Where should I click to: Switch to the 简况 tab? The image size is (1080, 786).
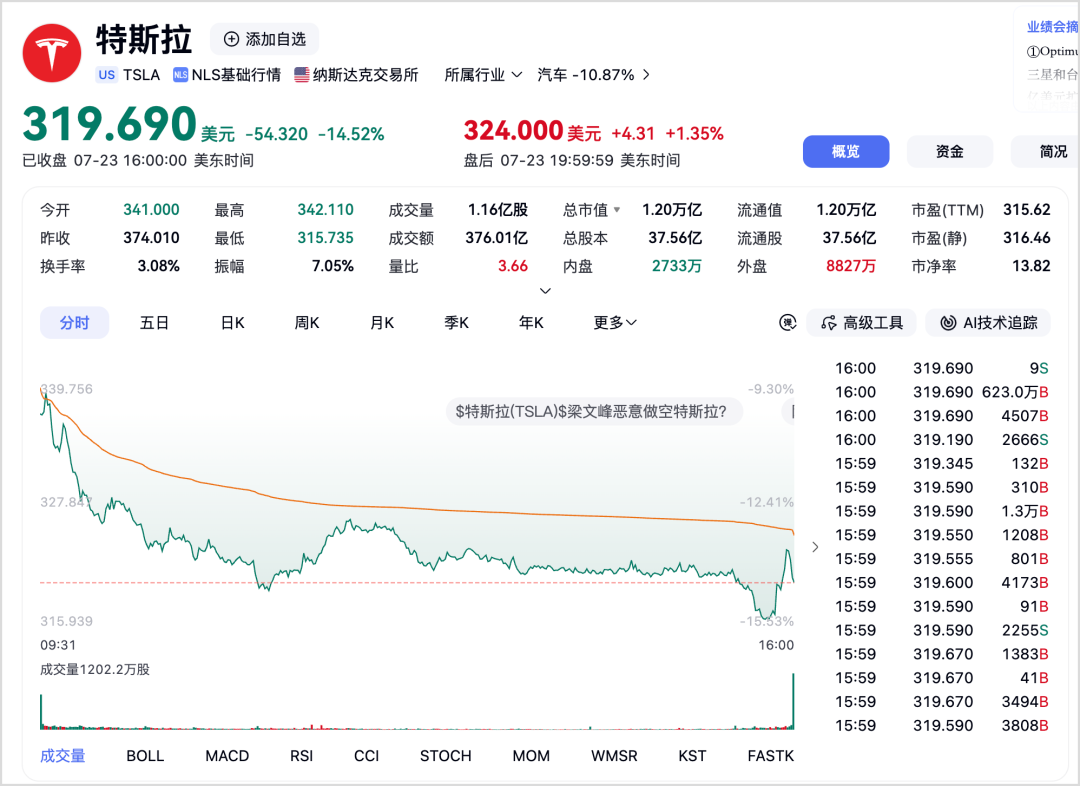pyautogui.click(x=1046, y=152)
